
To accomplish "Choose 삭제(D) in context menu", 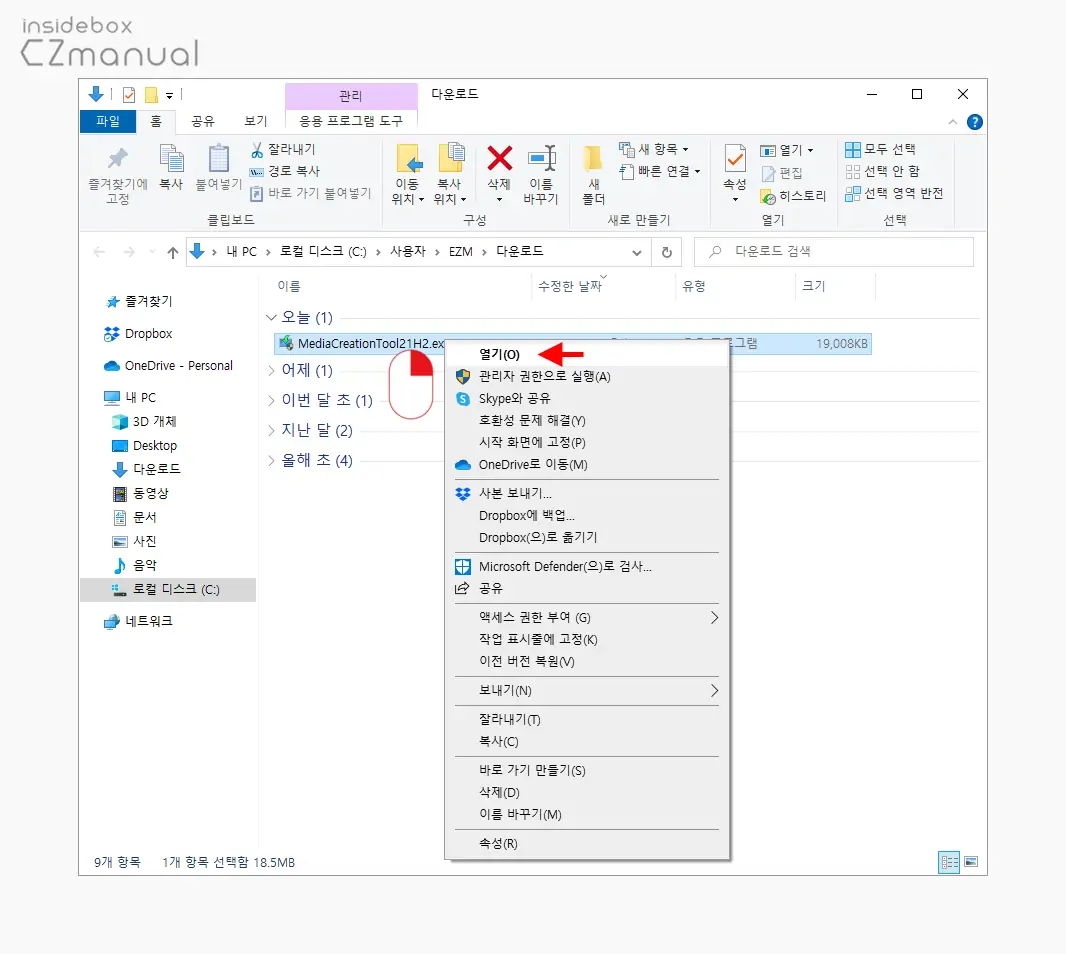I will click(586, 793).
